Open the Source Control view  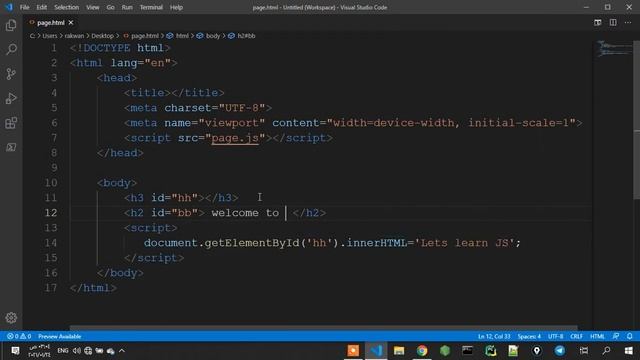point(11,74)
